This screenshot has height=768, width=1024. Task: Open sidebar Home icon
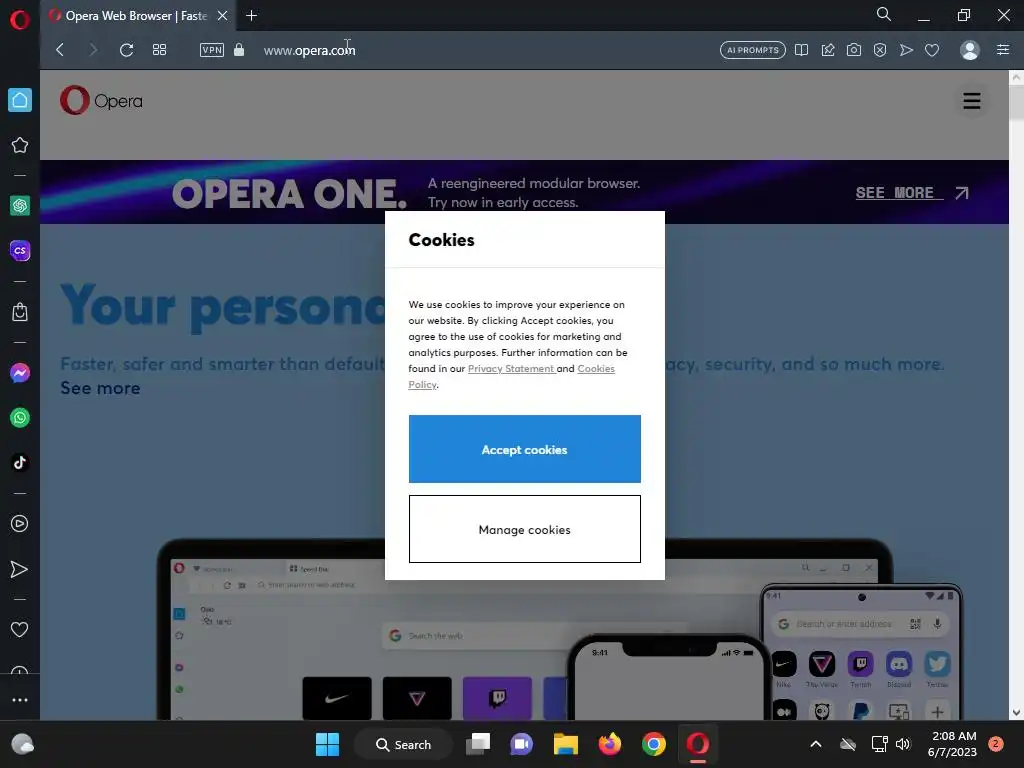(x=20, y=100)
